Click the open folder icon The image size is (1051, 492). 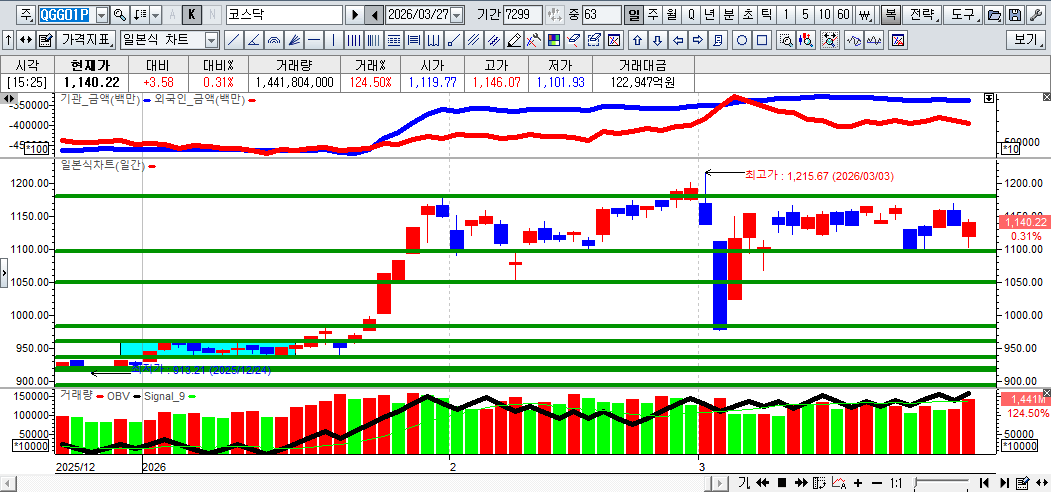coord(994,15)
